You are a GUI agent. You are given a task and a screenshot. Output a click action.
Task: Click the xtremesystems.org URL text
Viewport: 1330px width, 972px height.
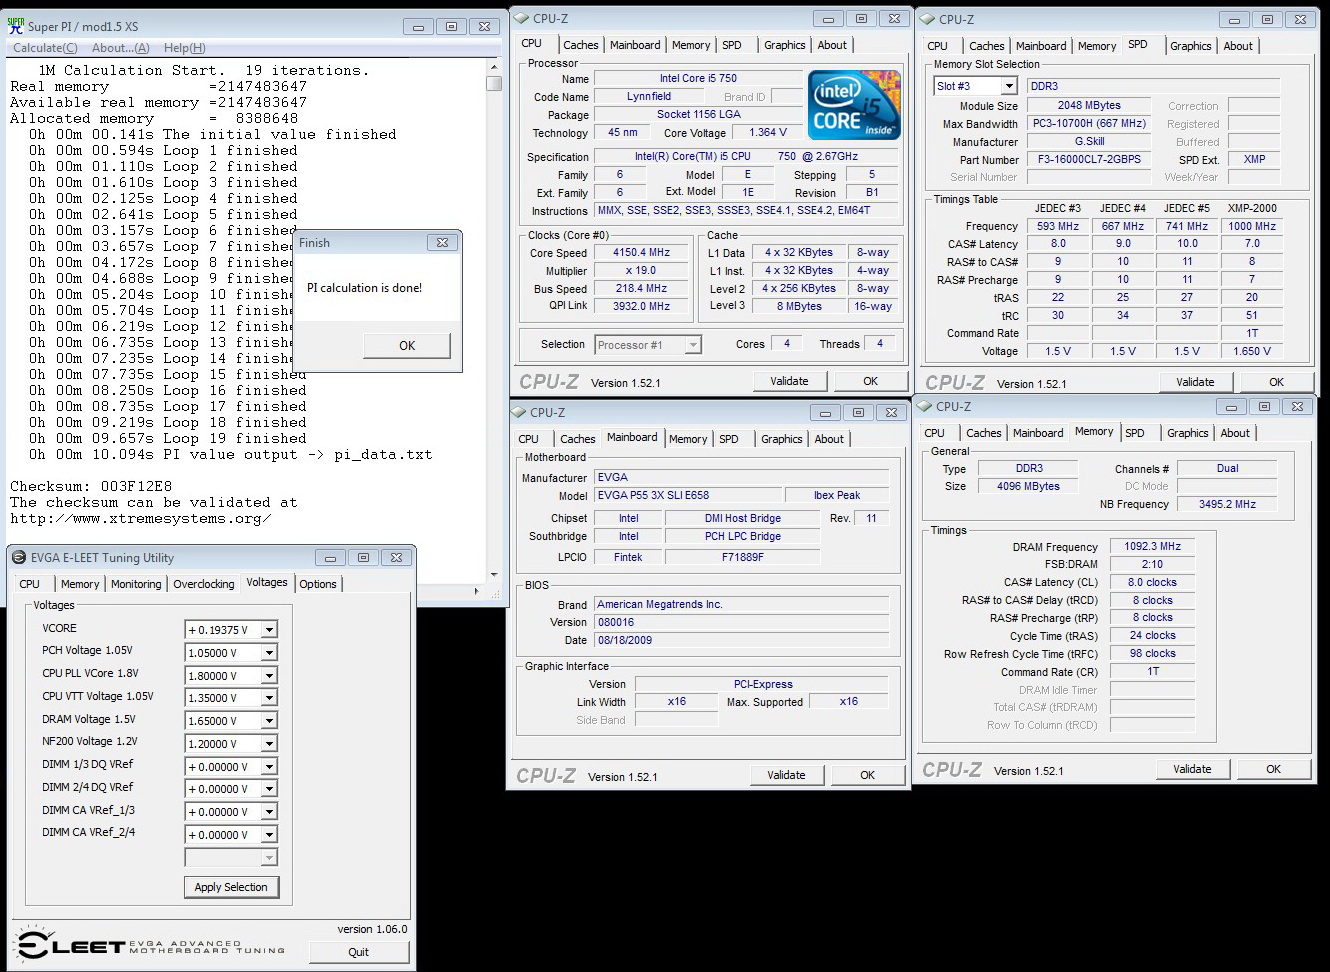pyautogui.click(x=141, y=519)
